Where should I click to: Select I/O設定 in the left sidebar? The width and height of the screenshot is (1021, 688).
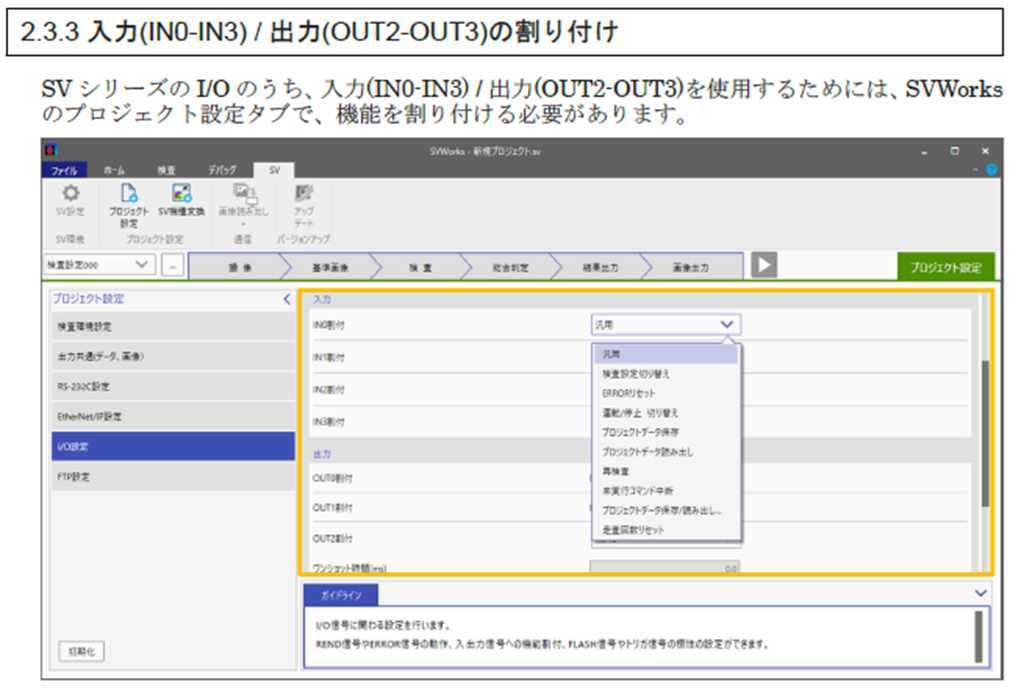click(173, 446)
